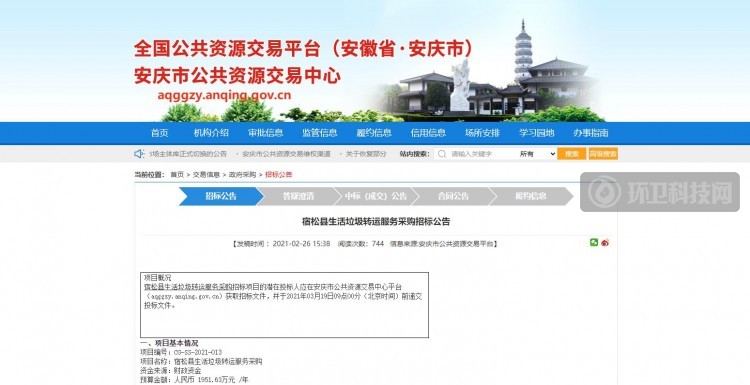Open the 场所安排 nav item
Viewport: 750px width, 385px height.
[x=482, y=133]
